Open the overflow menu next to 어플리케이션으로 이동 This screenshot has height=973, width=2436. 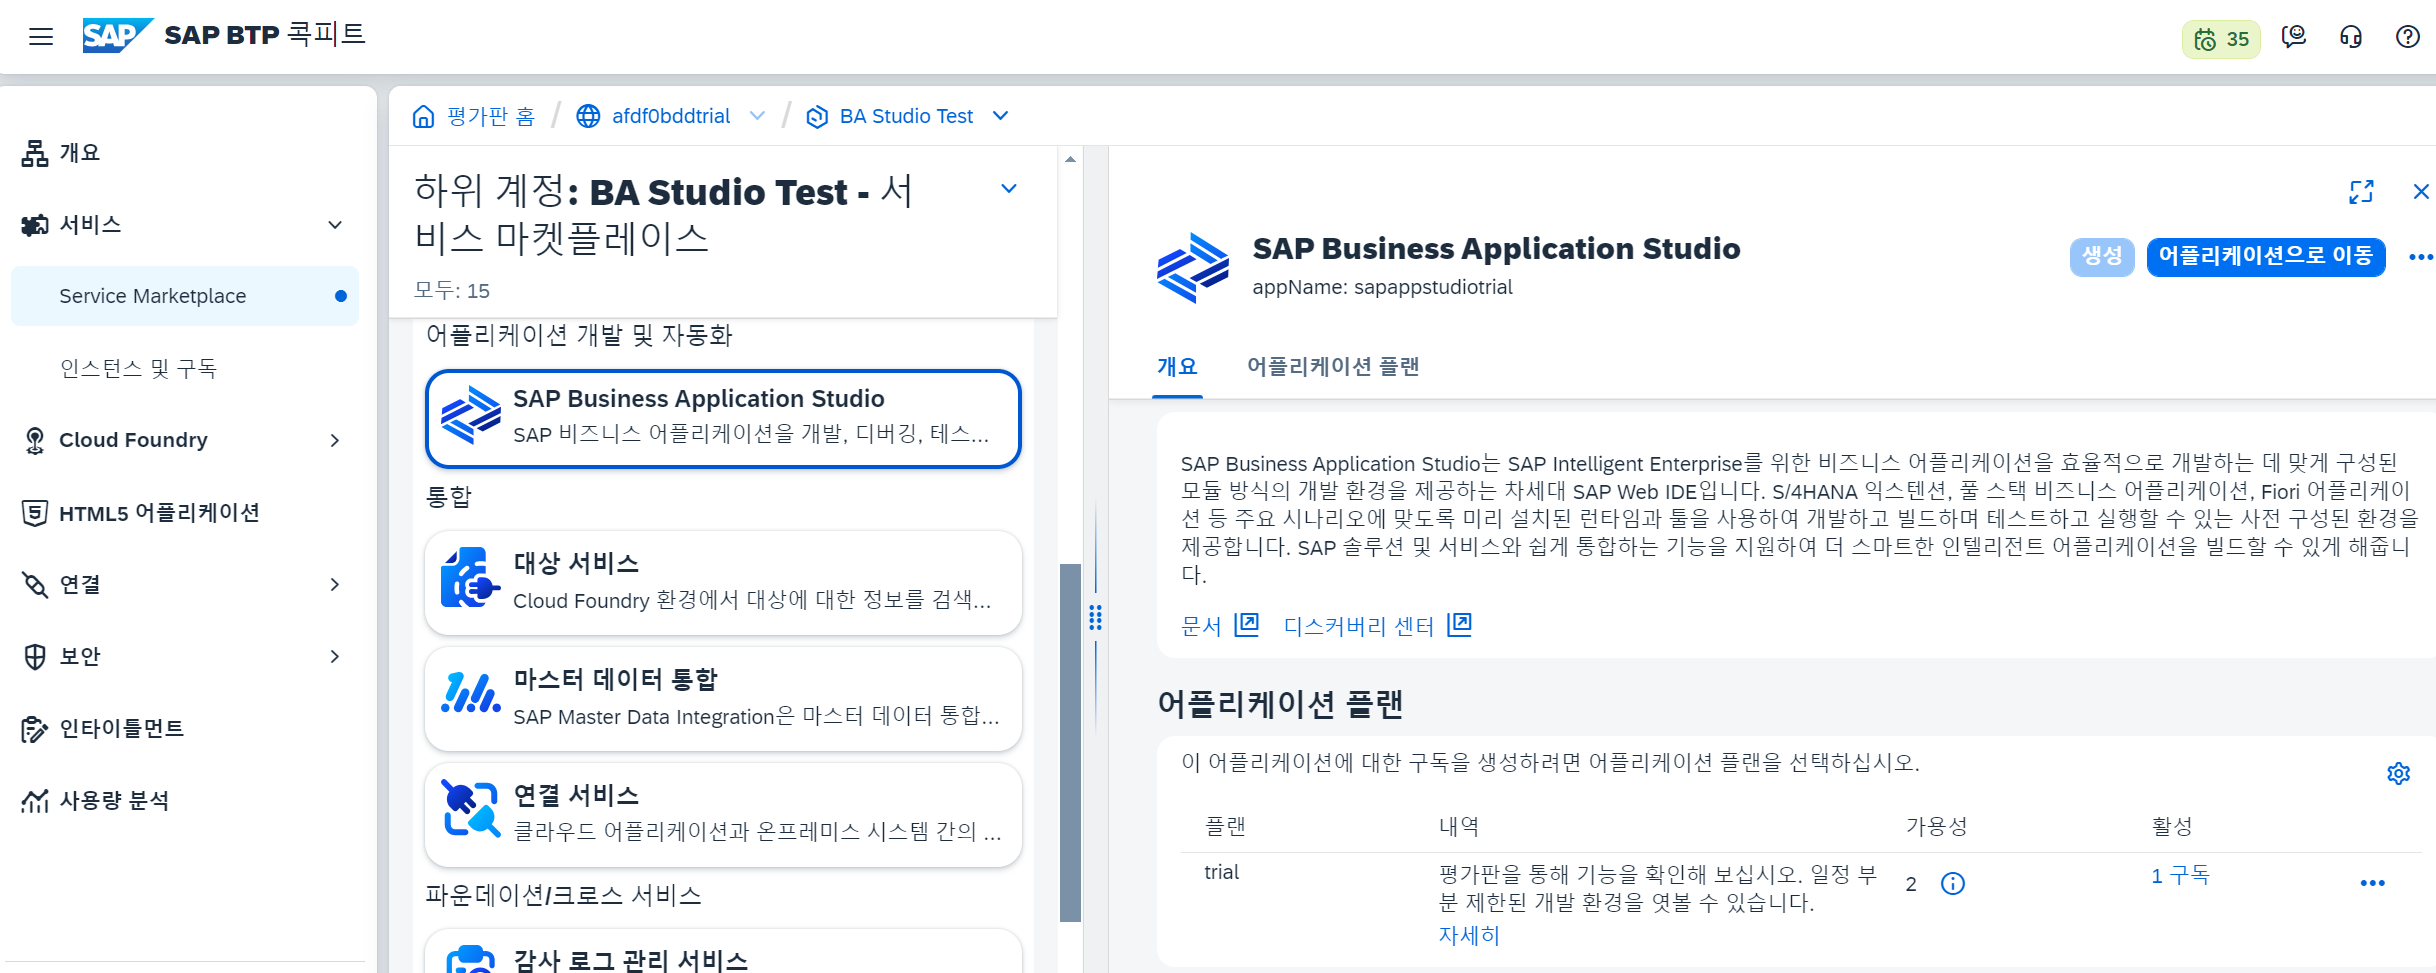tap(2421, 257)
